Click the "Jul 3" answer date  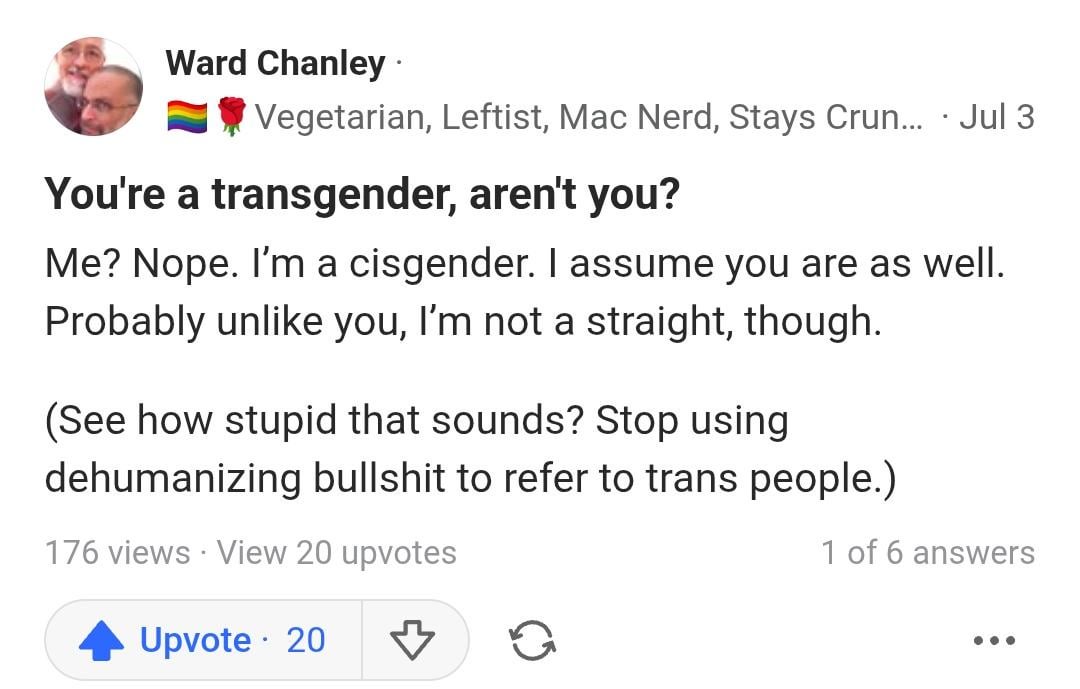996,118
